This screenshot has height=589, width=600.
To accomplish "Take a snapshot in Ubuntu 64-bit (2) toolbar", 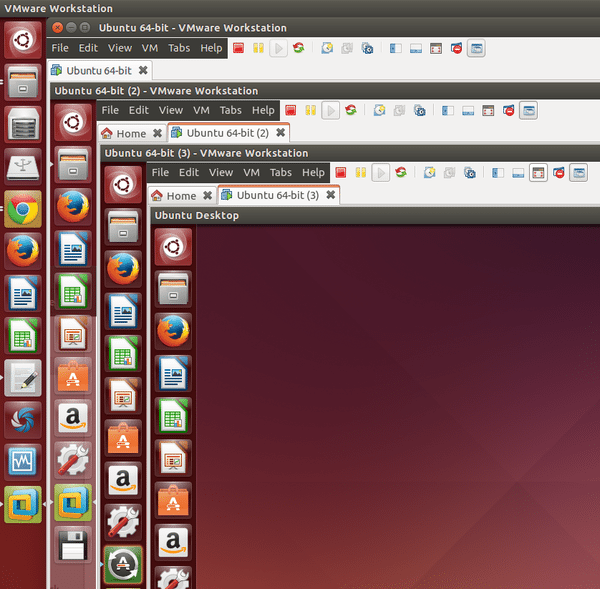I will coord(380,111).
